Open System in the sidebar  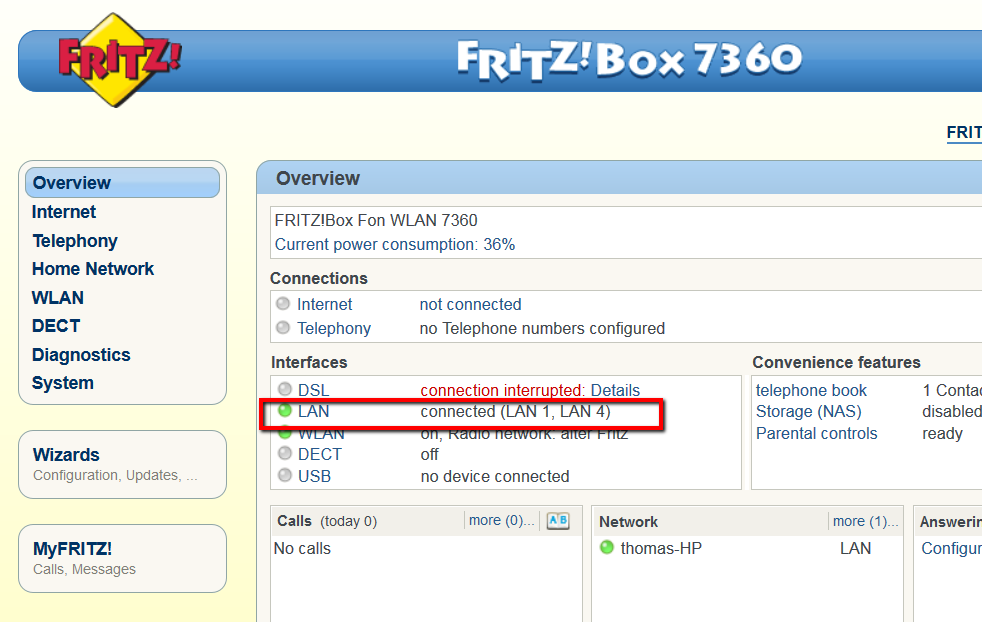coord(63,383)
